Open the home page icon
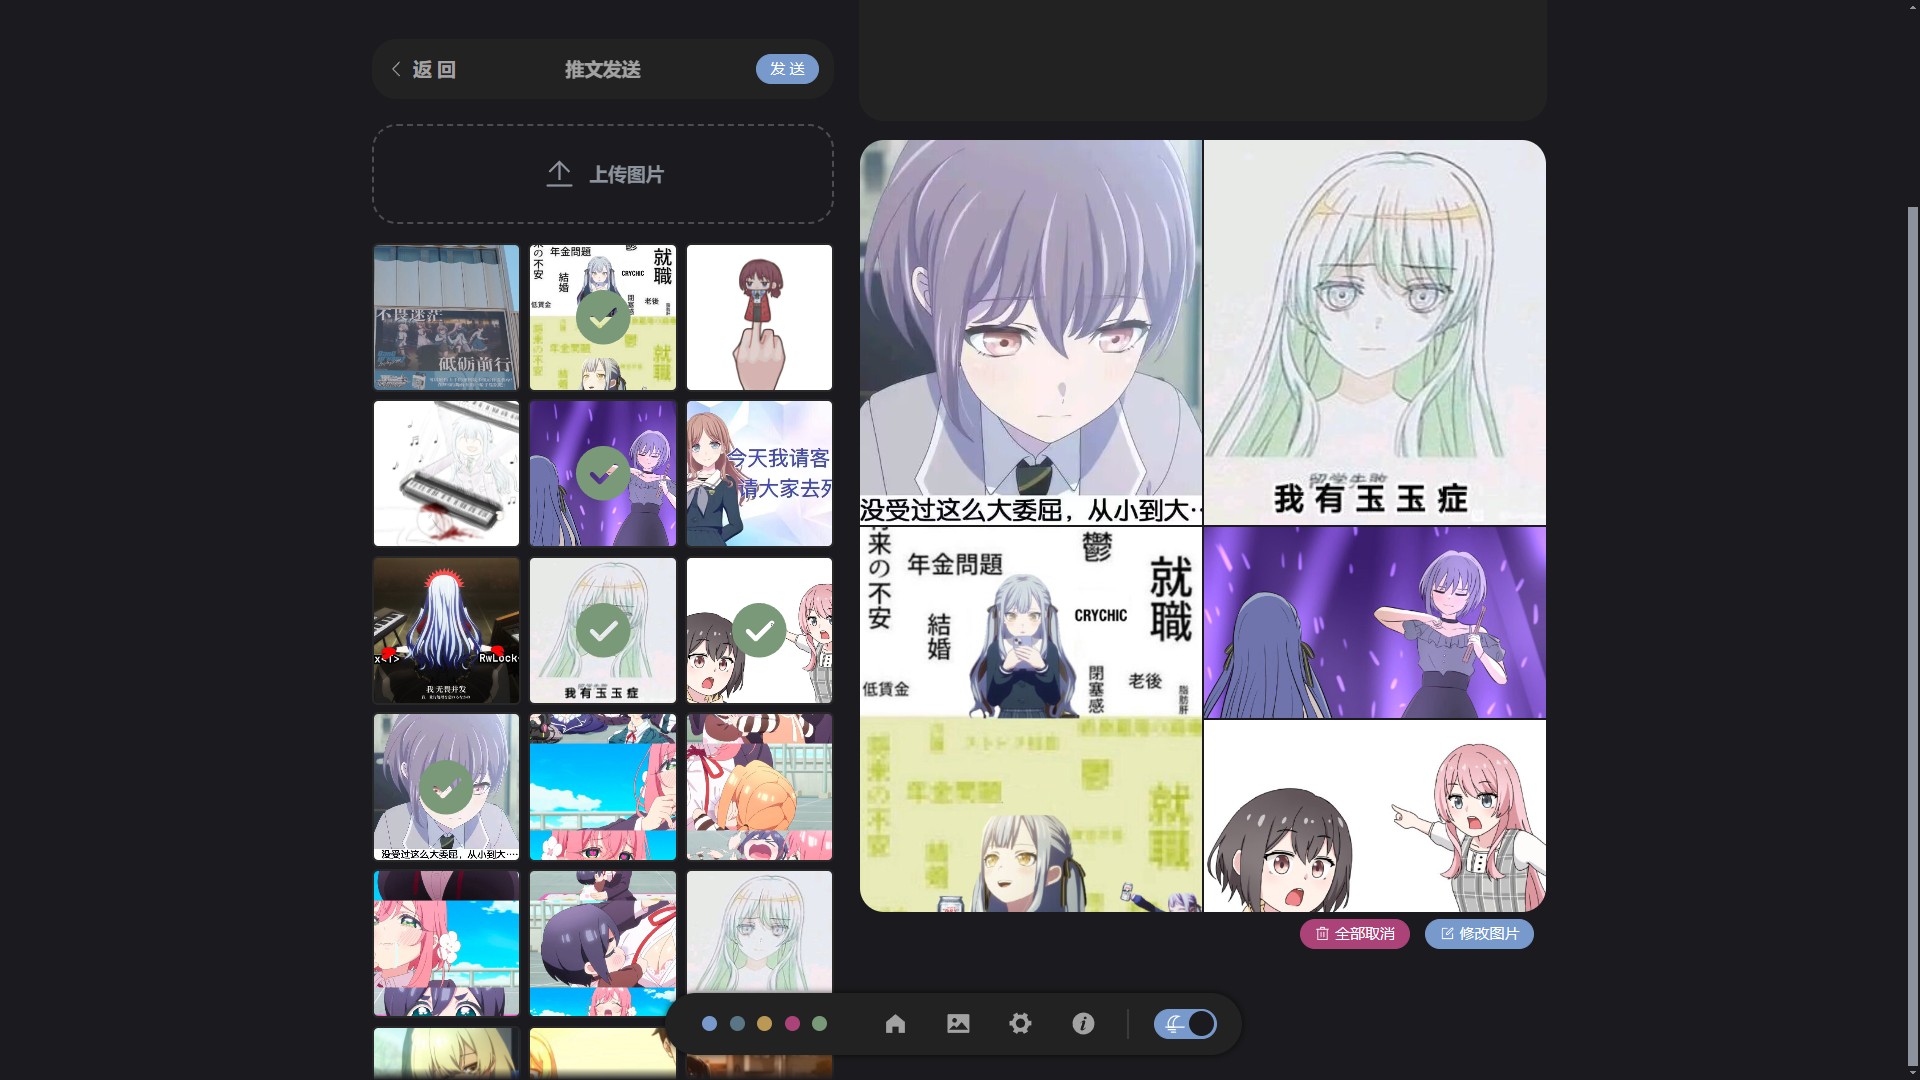This screenshot has width=1920, height=1080. [x=895, y=1023]
